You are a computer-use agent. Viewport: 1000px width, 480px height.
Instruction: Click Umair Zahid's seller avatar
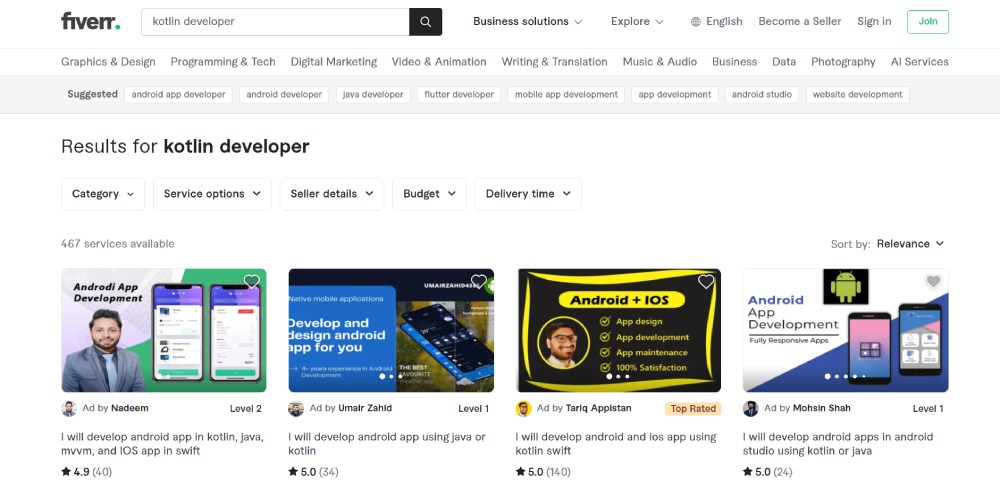296,409
